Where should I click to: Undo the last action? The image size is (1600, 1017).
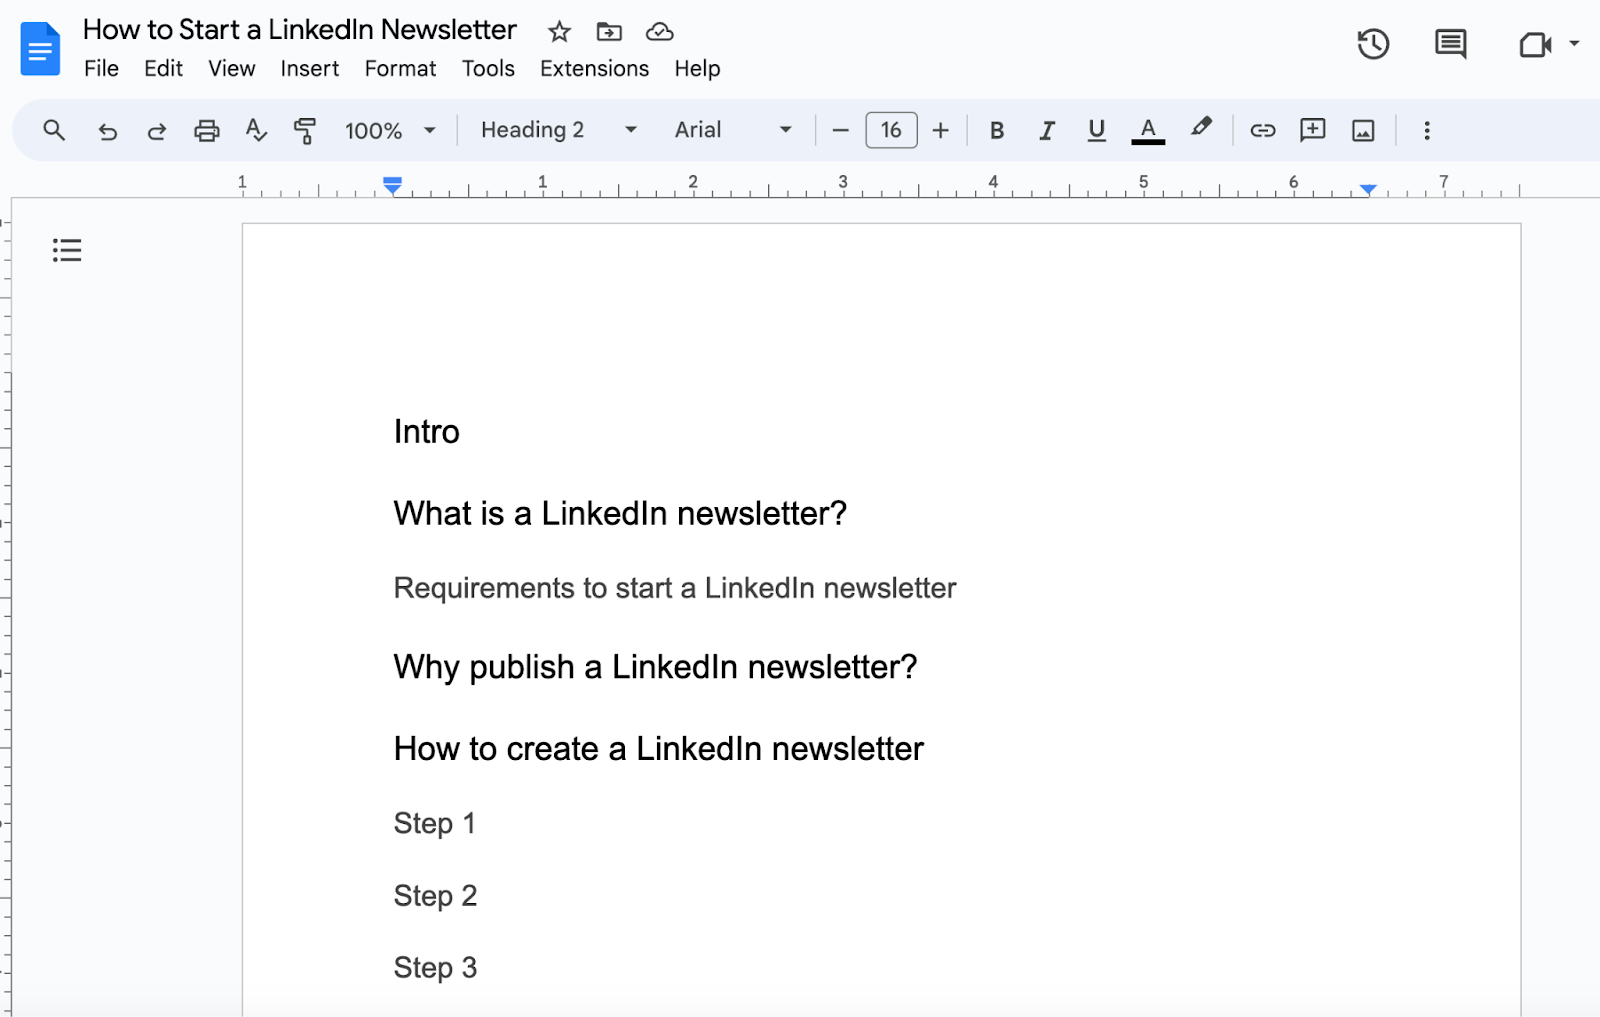pos(107,131)
